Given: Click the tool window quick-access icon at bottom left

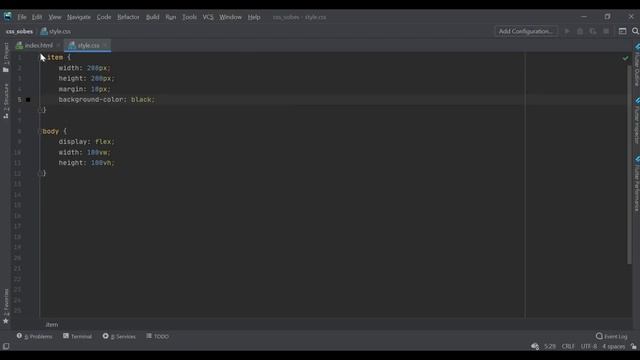Looking at the screenshot, I should click(6, 346).
